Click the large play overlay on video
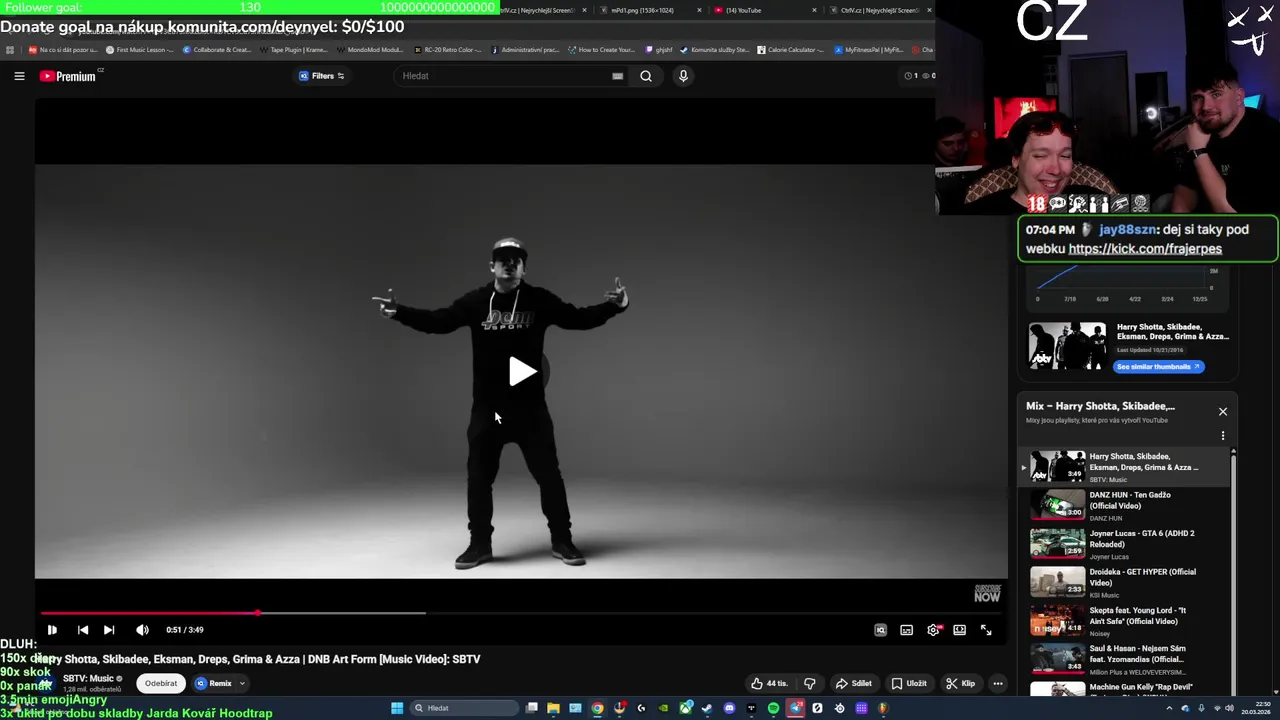The height and width of the screenshot is (720, 1280). [x=522, y=372]
